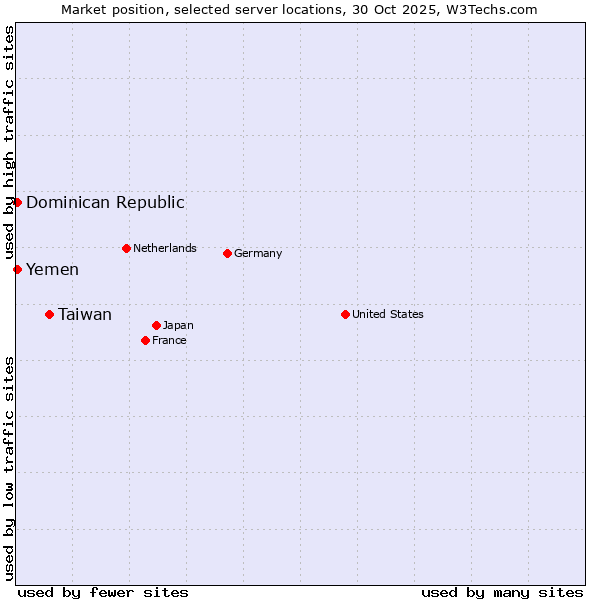Screen dimensions: 600x600
Task: Select the red Netherlands data marker
Action: click(x=126, y=248)
